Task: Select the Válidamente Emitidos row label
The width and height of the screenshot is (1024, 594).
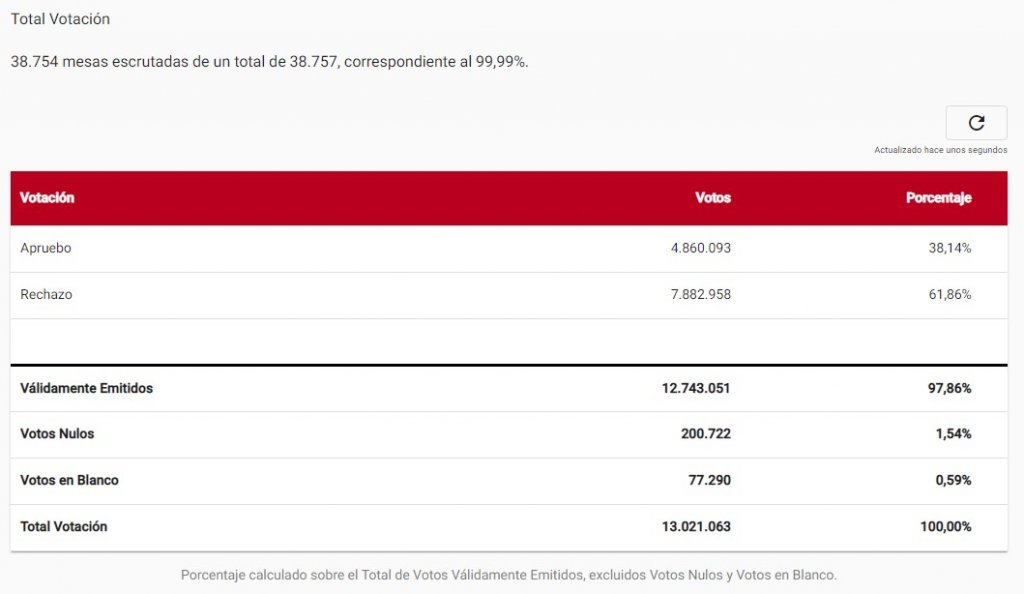Action: tap(87, 388)
